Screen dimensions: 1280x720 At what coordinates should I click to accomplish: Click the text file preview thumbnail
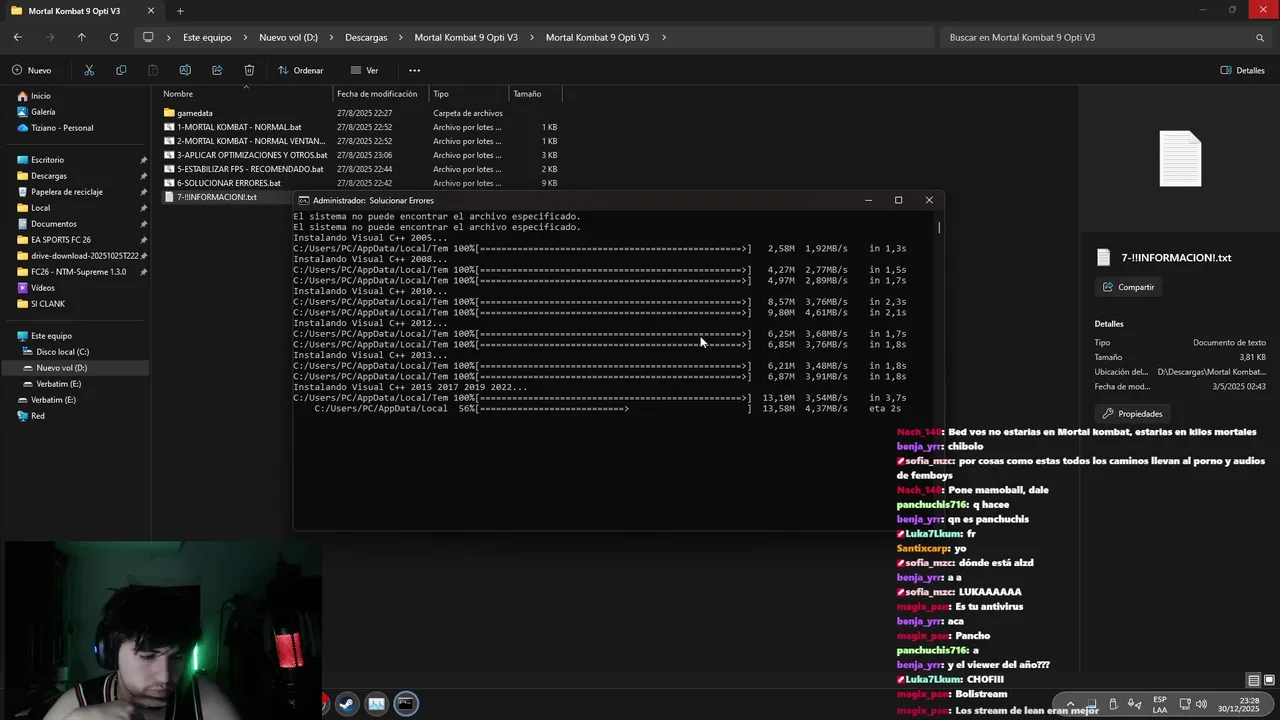pyautogui.click(x=1180, y=158)
